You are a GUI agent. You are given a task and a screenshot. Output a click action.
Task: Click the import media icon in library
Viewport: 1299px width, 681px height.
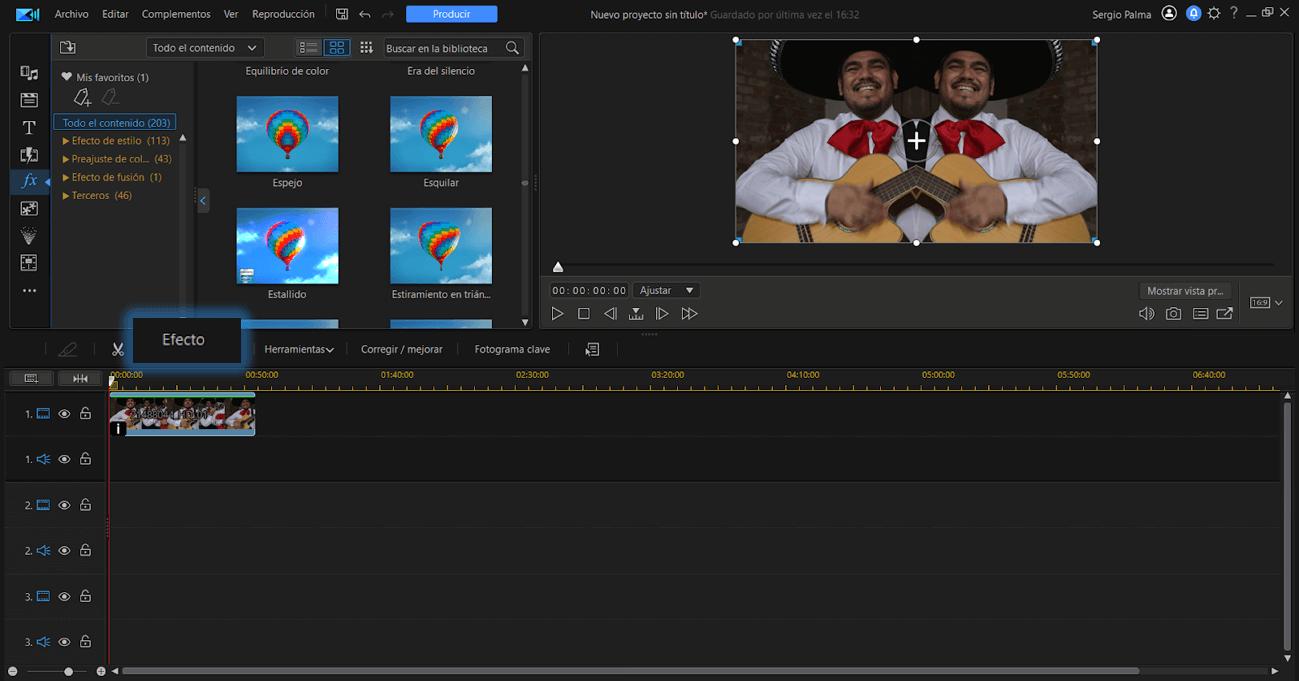68,48
